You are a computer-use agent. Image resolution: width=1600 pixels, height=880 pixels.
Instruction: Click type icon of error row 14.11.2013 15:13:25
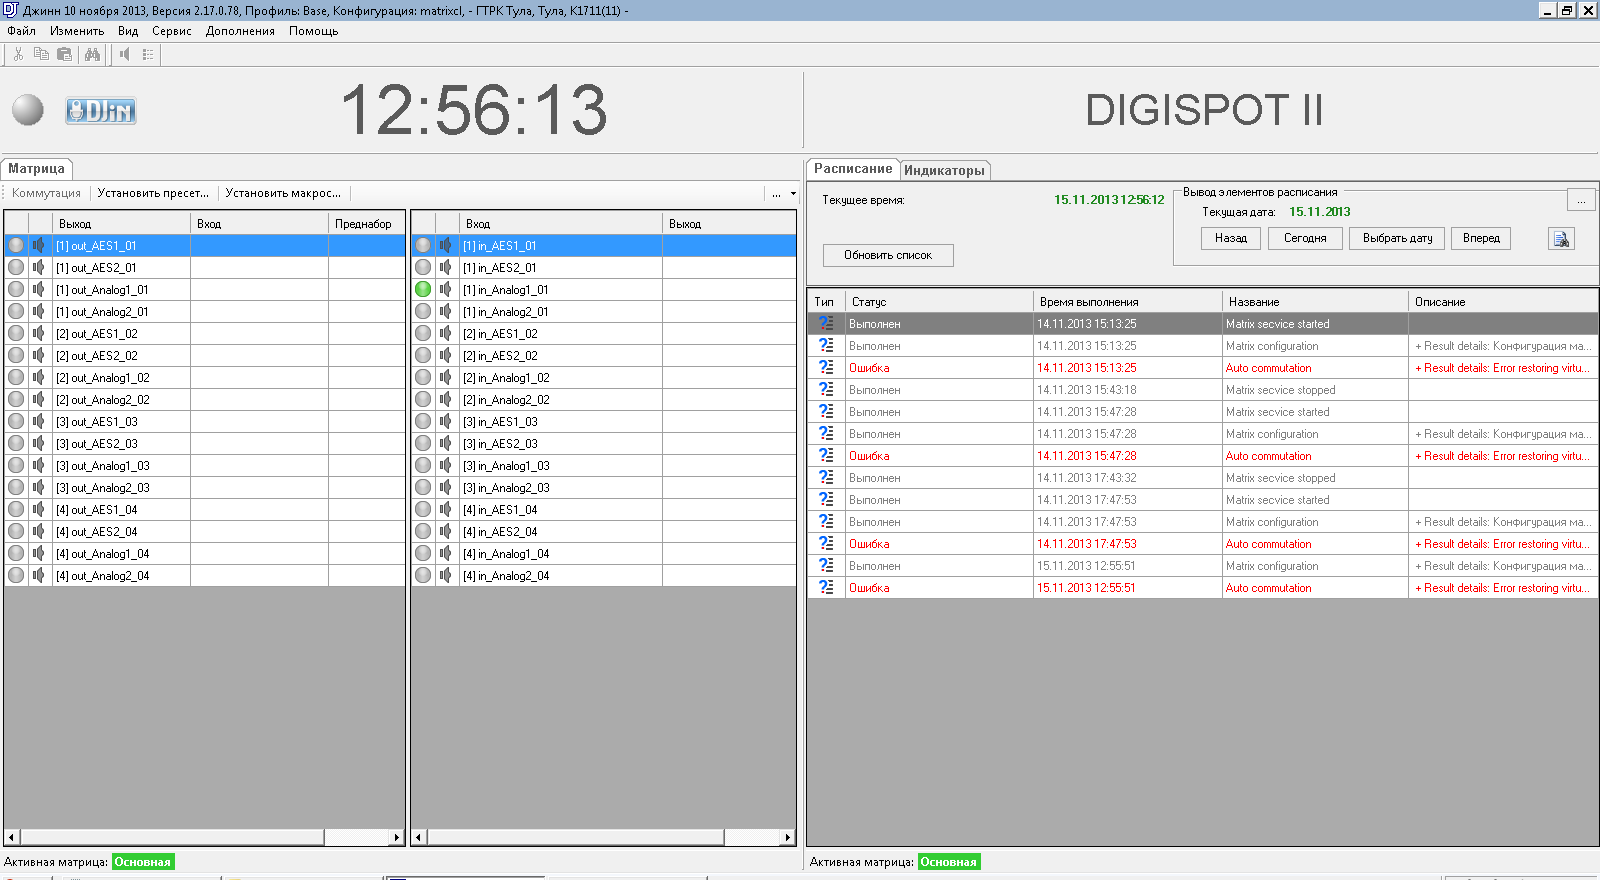[826, 367]
